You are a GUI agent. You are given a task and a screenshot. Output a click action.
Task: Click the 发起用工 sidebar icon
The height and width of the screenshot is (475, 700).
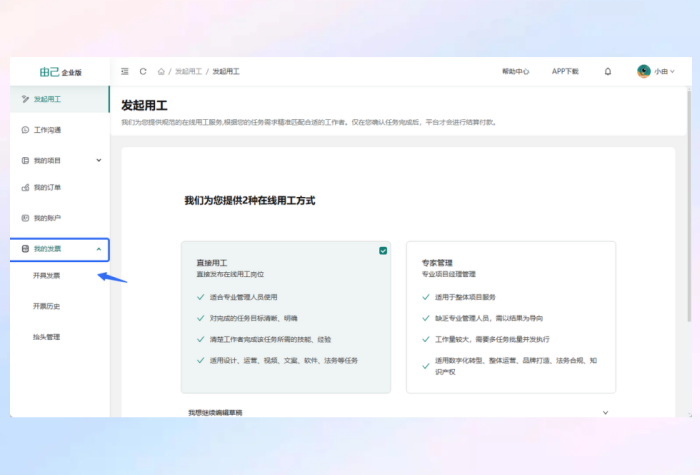click(x=25, y=99)
